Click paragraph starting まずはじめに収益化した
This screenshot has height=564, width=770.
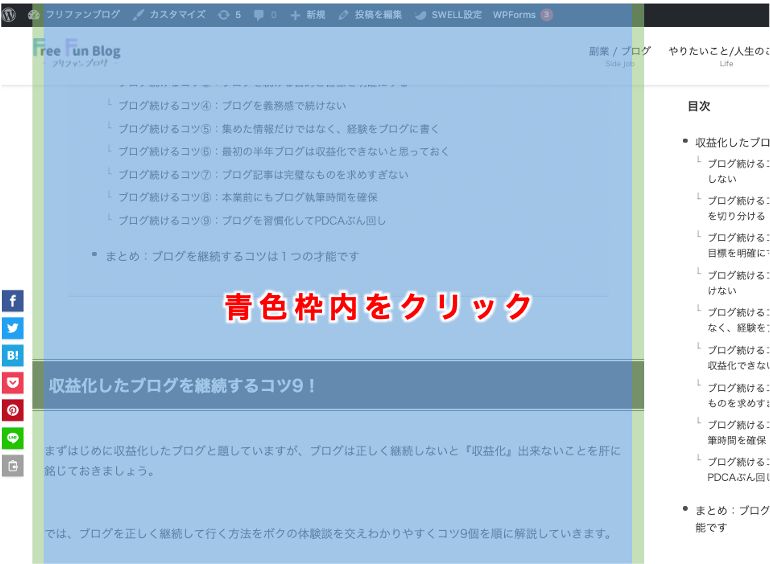point(332,460)
